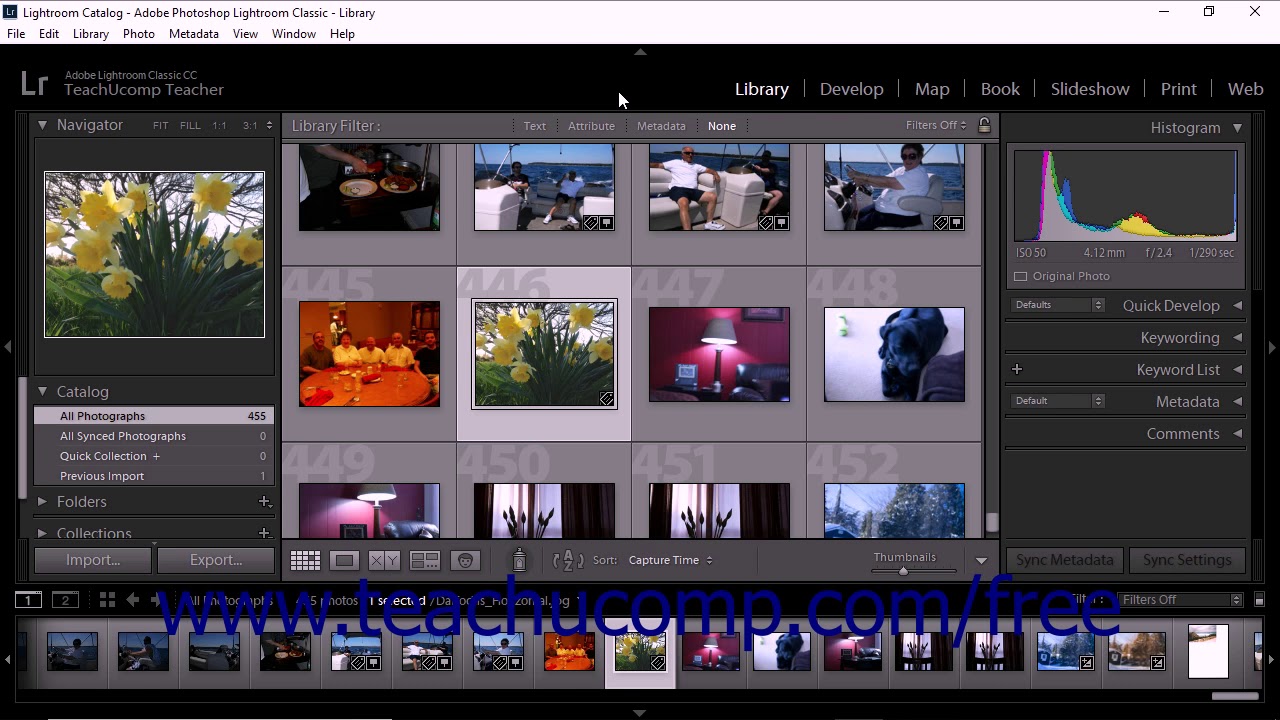This screenshot has height=720, width=1280.
Task: Add a new folder with plus icon
Action: (x=264, y=502)
